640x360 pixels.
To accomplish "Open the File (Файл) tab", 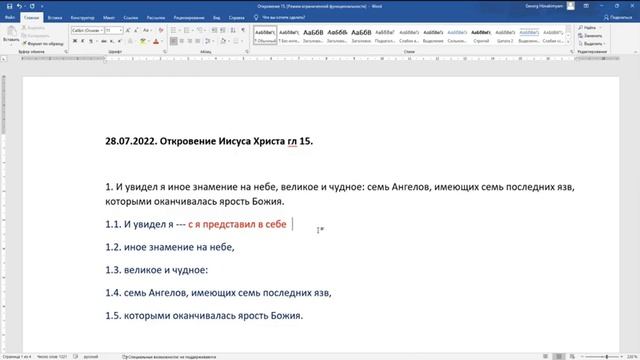I will point(10,18).
